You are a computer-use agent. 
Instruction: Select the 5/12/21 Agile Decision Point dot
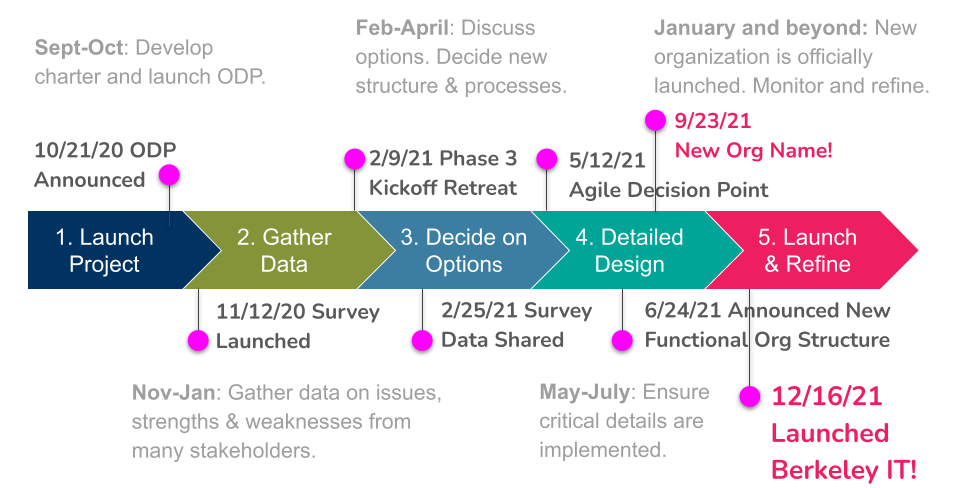547,159
